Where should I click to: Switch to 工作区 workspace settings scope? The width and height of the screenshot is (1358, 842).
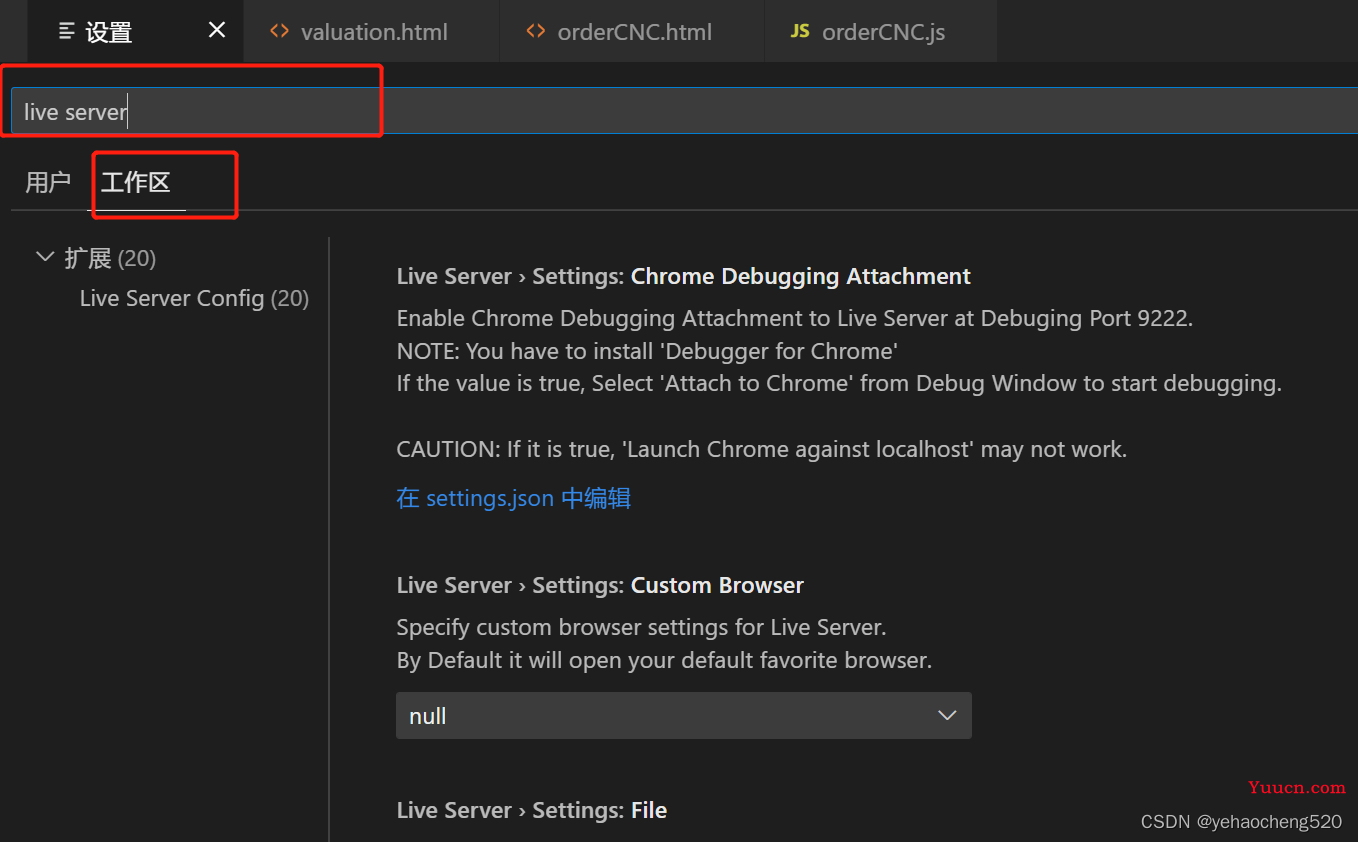[136, 183]
